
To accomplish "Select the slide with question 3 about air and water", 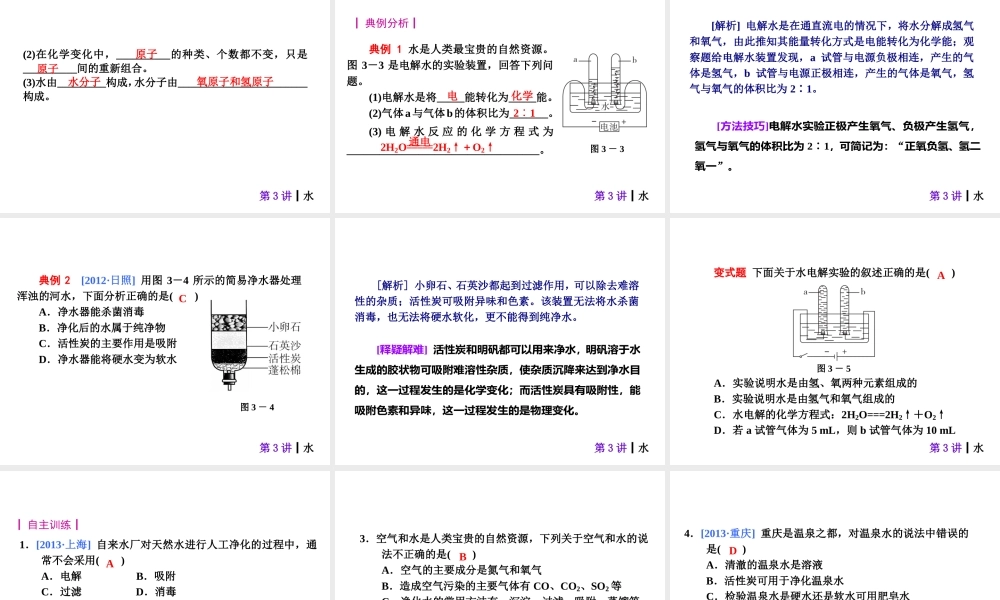I will 500,536.
